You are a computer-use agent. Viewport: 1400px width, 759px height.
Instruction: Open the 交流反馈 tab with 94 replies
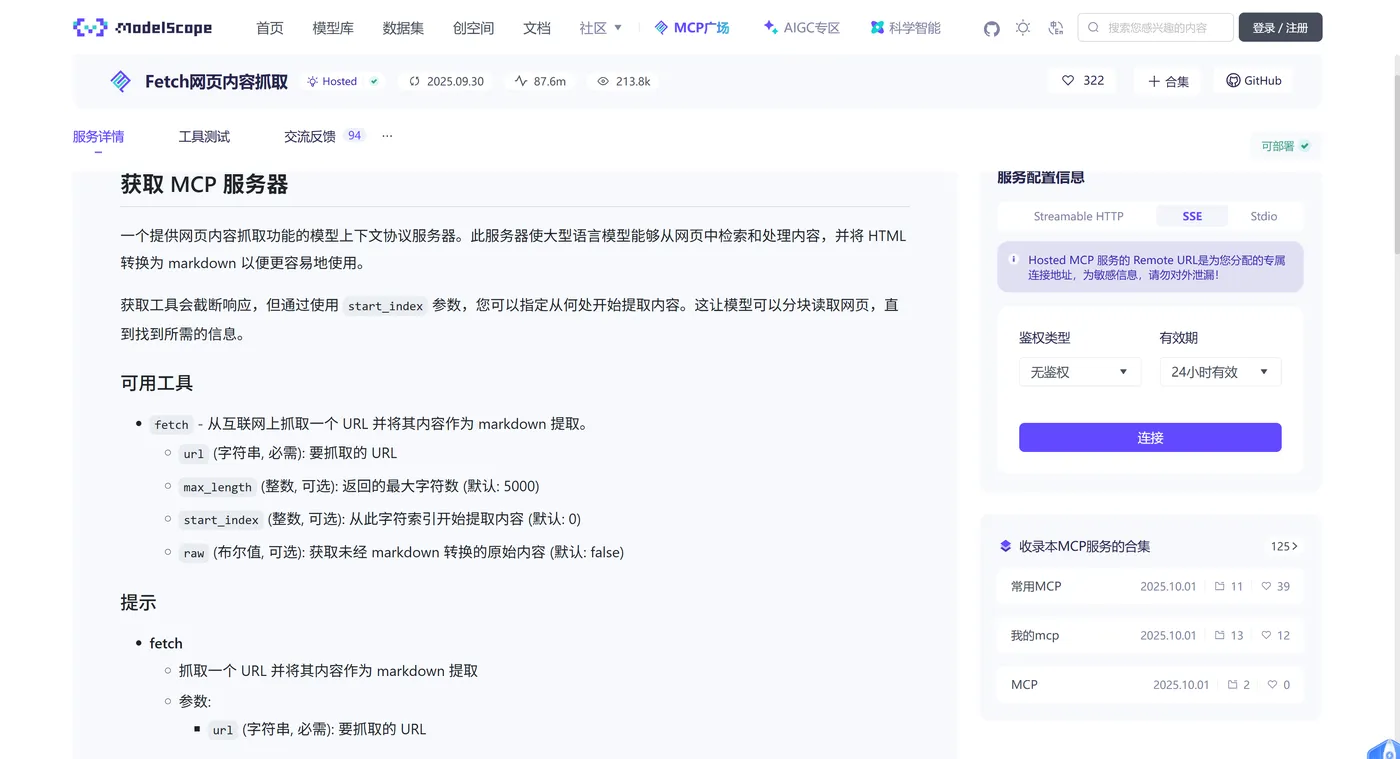tap(311, 135)
